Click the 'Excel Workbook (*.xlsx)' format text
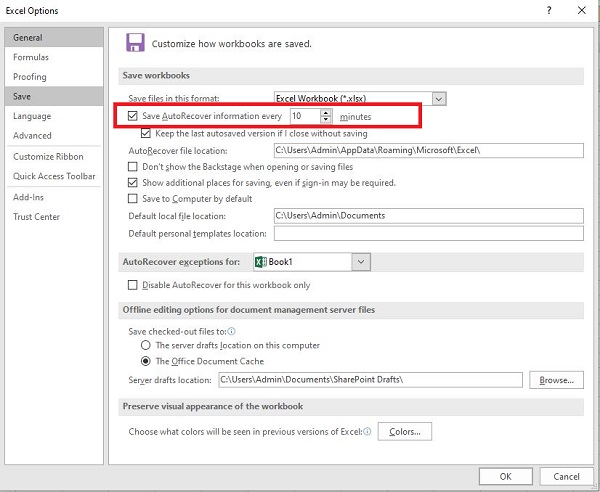Image resolution: width=600 pixels, height=492 pixels. click(x=321, y=99)
